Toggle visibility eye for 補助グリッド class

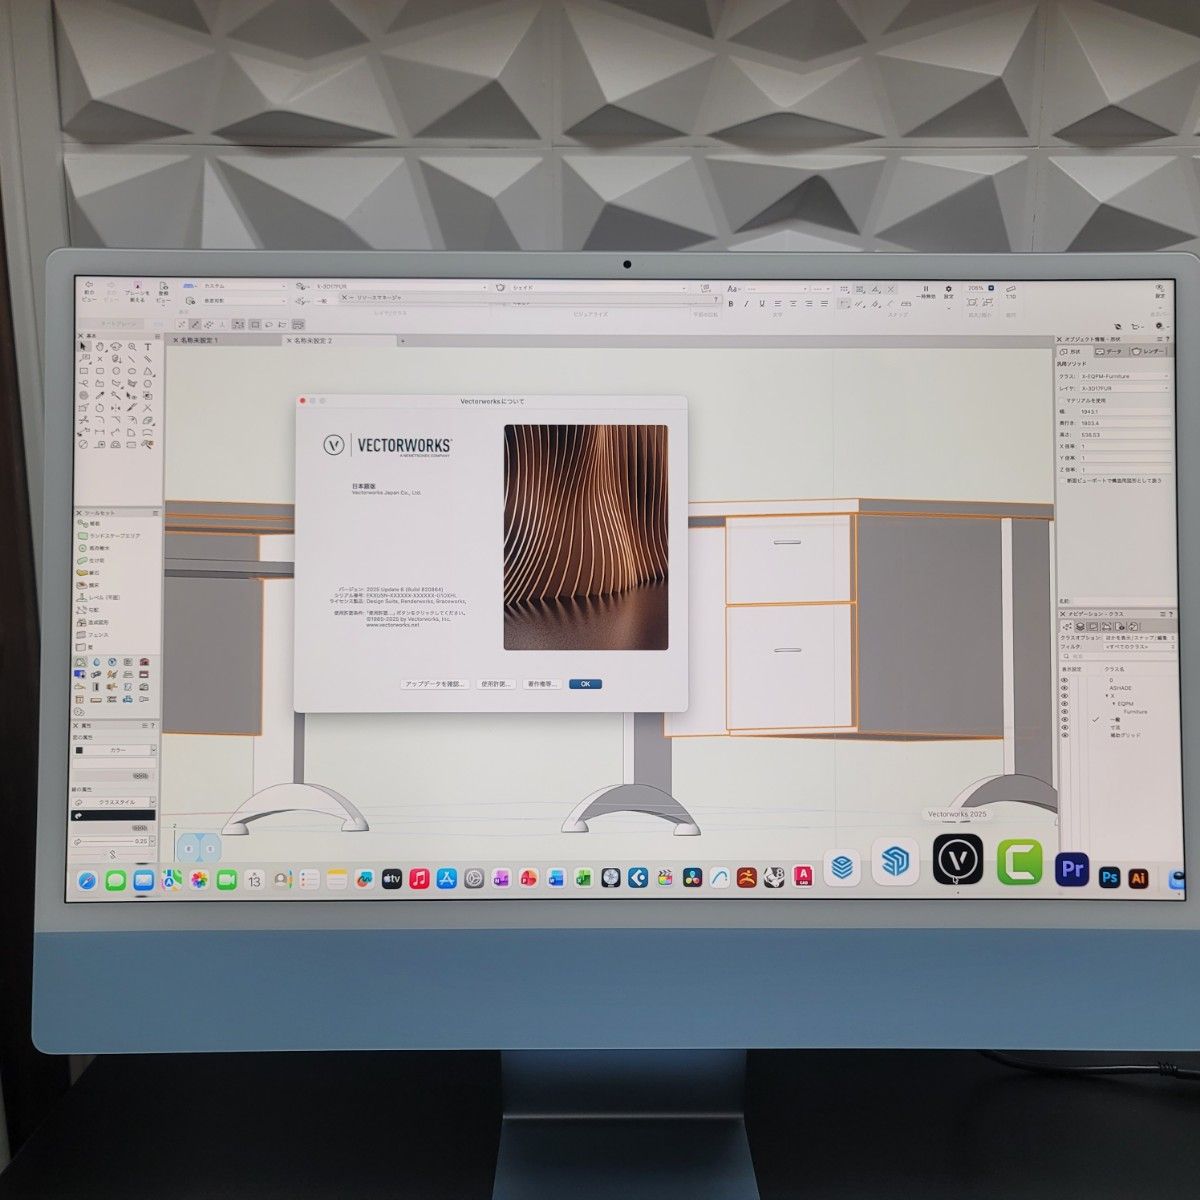click(1064, 735)
